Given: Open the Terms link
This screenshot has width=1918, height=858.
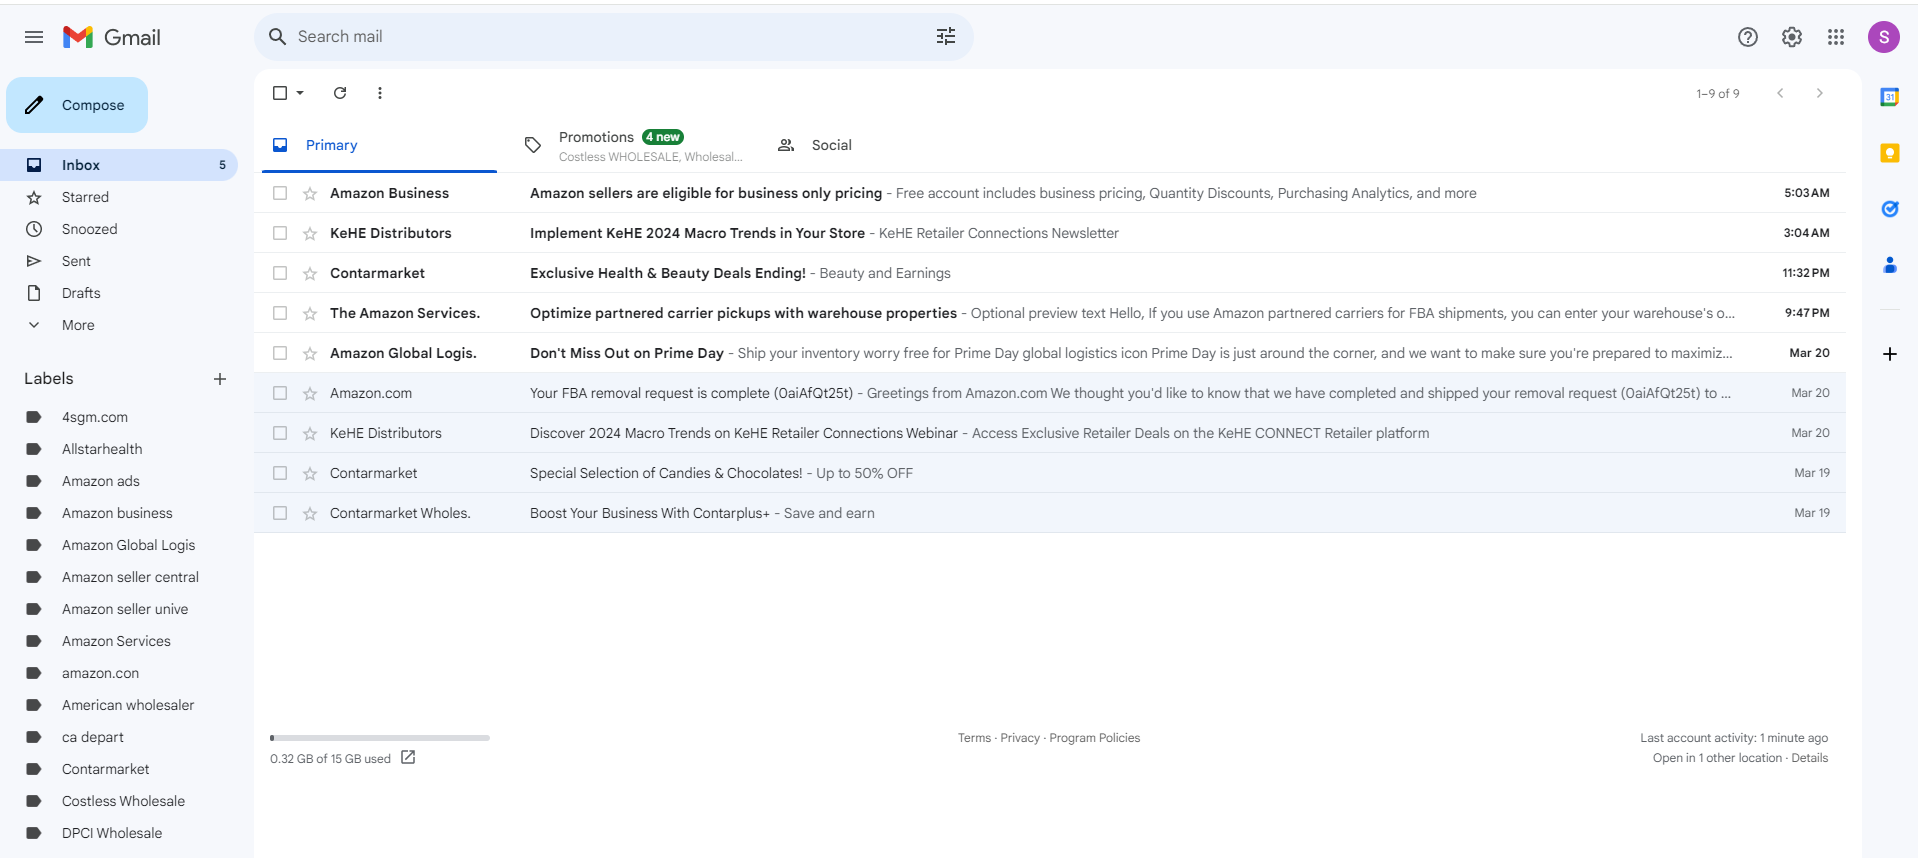Looking at the screenshot, I should click(974, 738).
